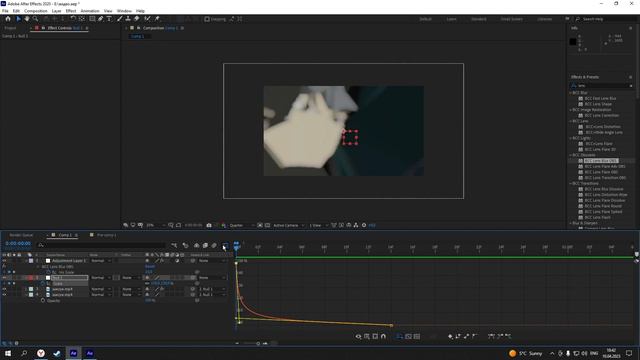Collapse Adjustment Layer 1 properties twirl
640x360 pixels.
coord(26,260)
